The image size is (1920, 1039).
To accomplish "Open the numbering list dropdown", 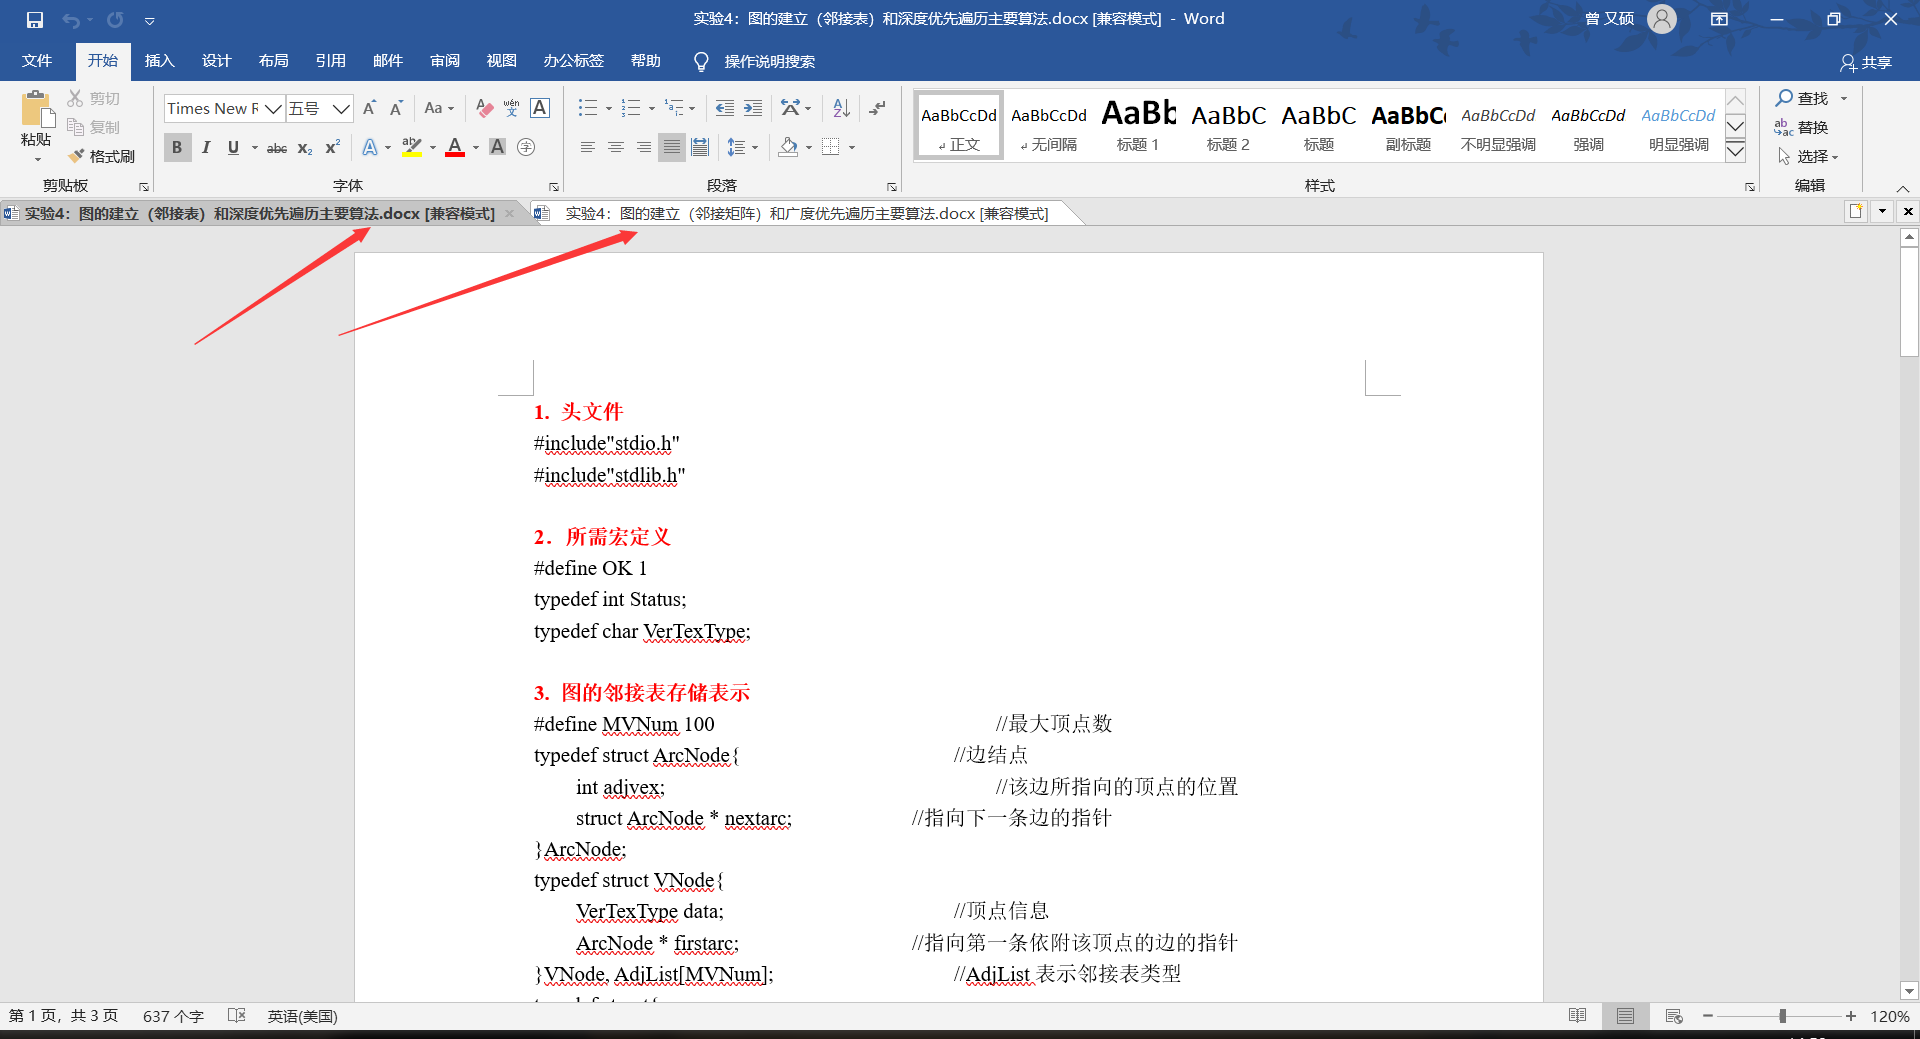I will 651,108.
